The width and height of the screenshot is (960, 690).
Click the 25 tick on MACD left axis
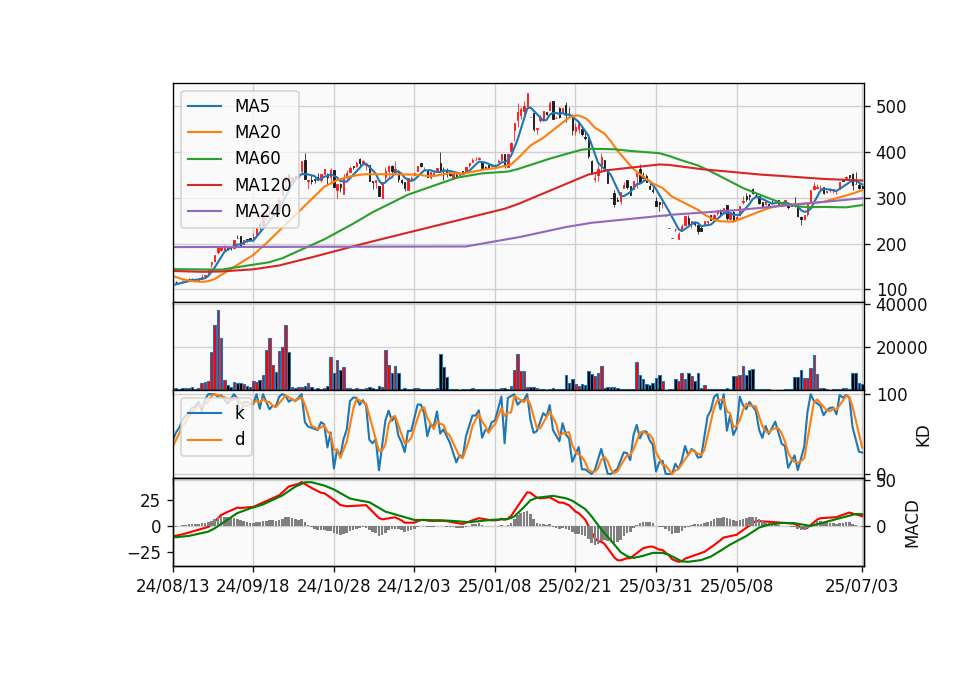[x=150, y=501]
